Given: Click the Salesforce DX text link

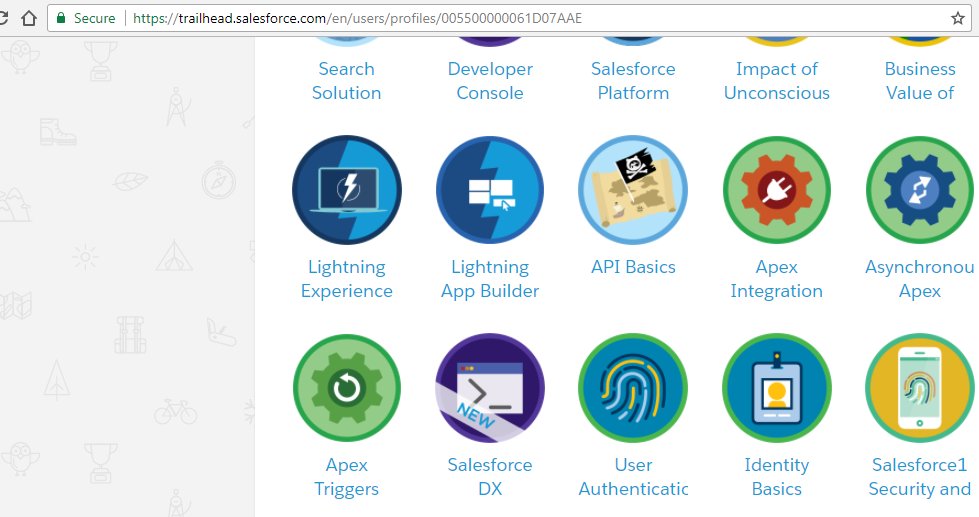Looking at the screenshot, I should (x=490, y=477).
